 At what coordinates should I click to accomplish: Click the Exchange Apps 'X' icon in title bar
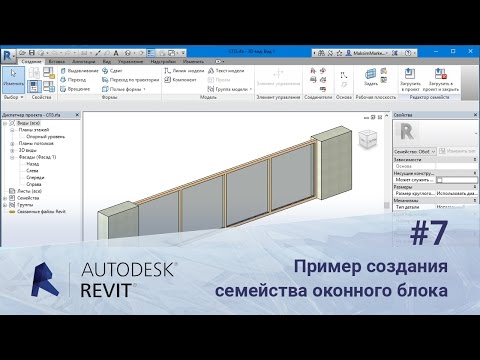tap(395, 53)
